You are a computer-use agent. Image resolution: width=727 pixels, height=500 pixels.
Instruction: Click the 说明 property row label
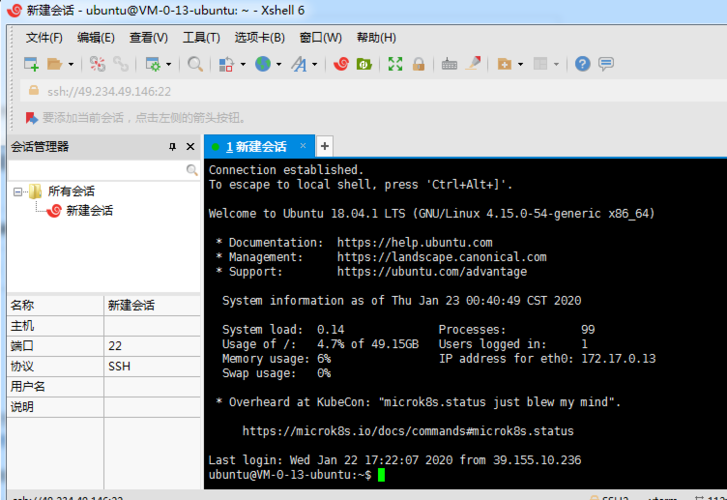pyautogui.click(x=22, y=407)
